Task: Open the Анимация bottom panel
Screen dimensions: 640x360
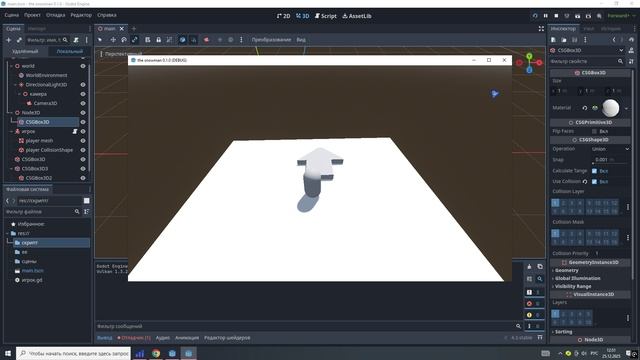Action: tap(187, 338)
